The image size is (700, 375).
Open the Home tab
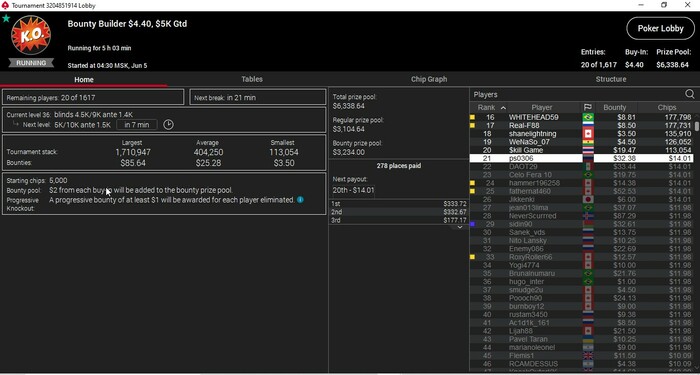point(84,79)
